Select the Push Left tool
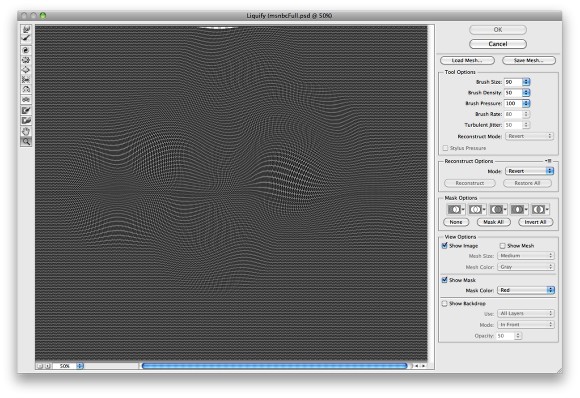The height and width of the screenshot is (398, 580). (x=26, y=80)
